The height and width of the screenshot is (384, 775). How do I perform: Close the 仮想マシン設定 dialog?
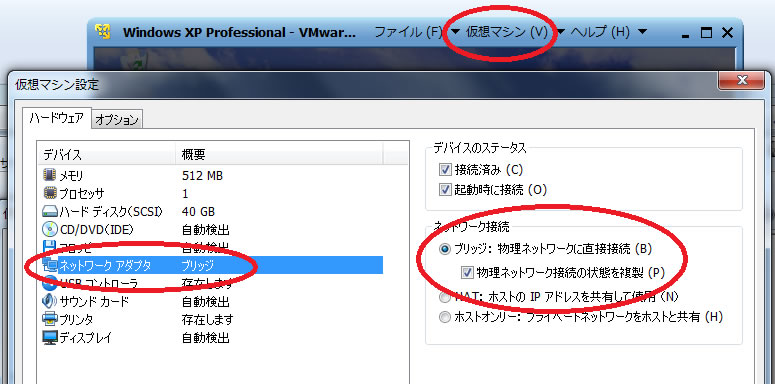click(741, 80)
